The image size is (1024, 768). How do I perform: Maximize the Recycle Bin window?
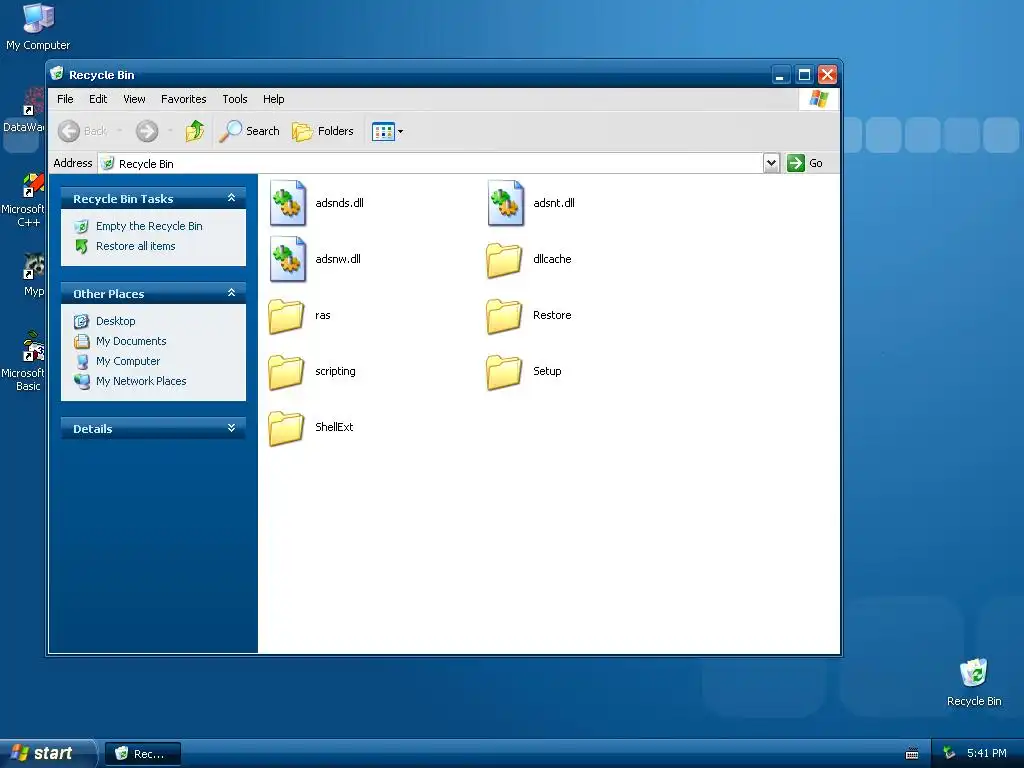[805, 75]
